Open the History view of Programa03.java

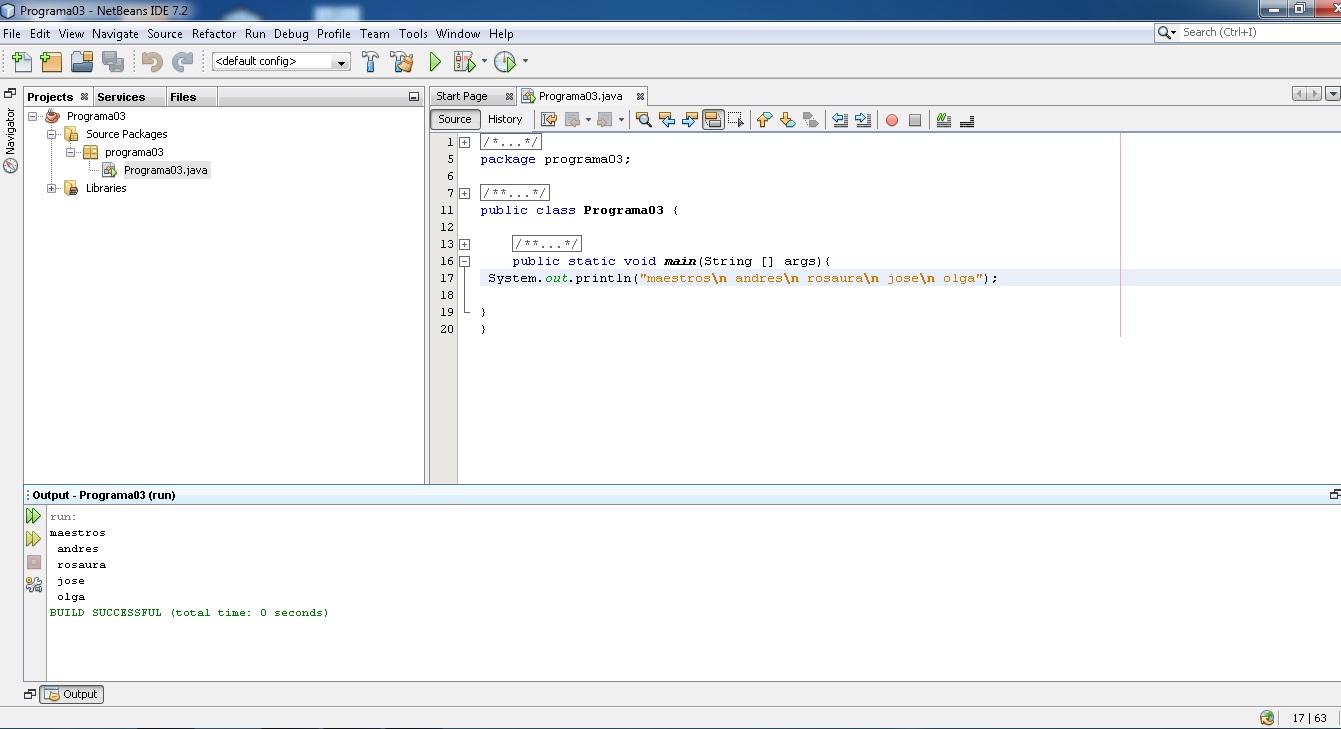click(x=505, y=119)
